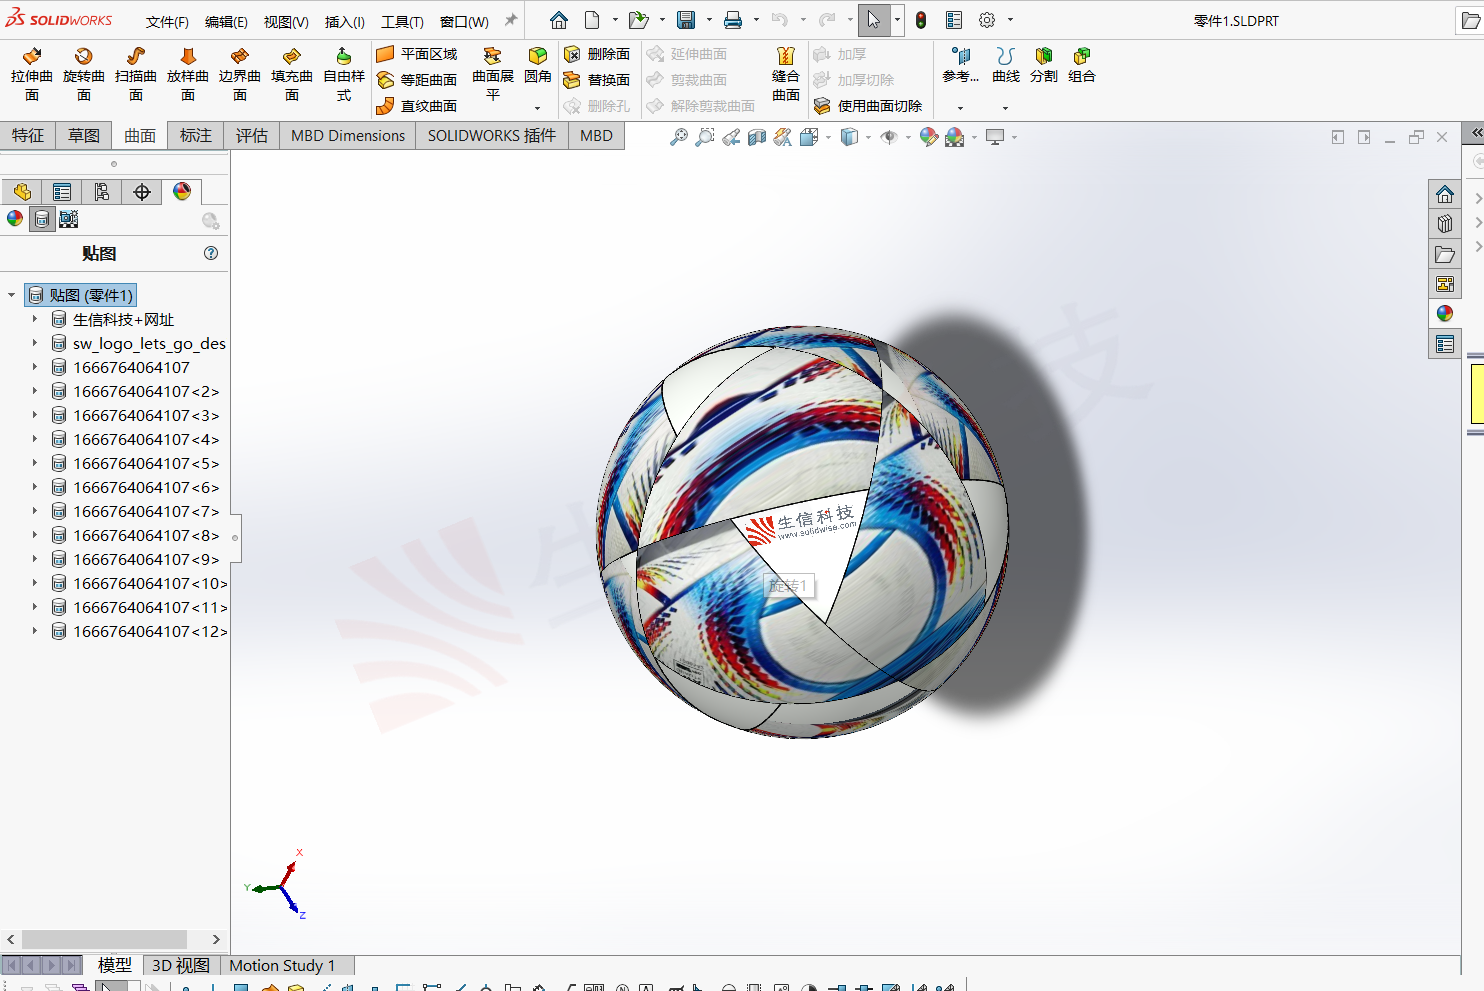Open the Fillet (圆角) dropdown arrow
The height and width of the screenshot is (991, 1484).
coord(538,108)
